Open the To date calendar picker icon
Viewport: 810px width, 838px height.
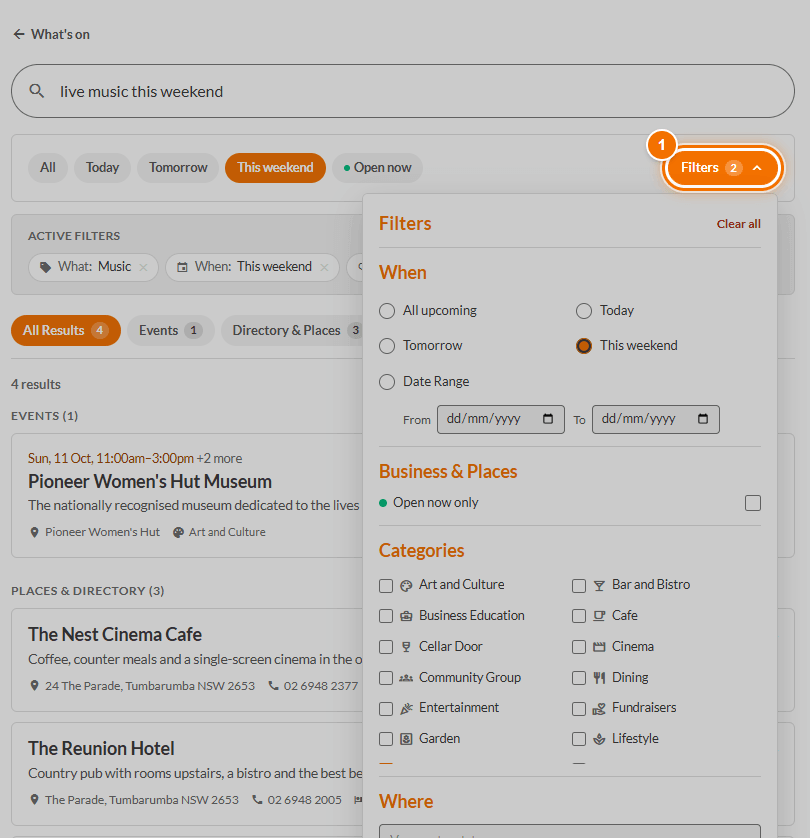click(703, 418)
